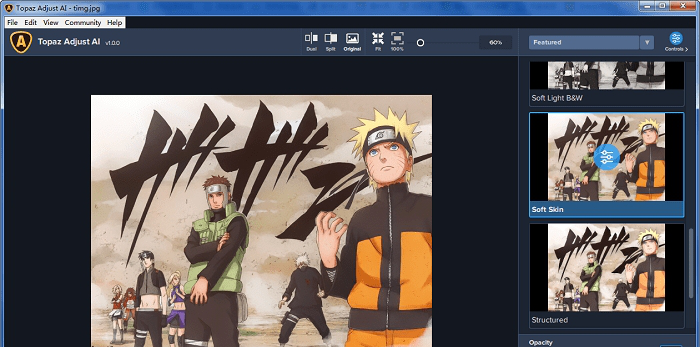
Task: Click the Topaz Adjust AI logo
Action: pyautogui.click(x=21, y=42)
